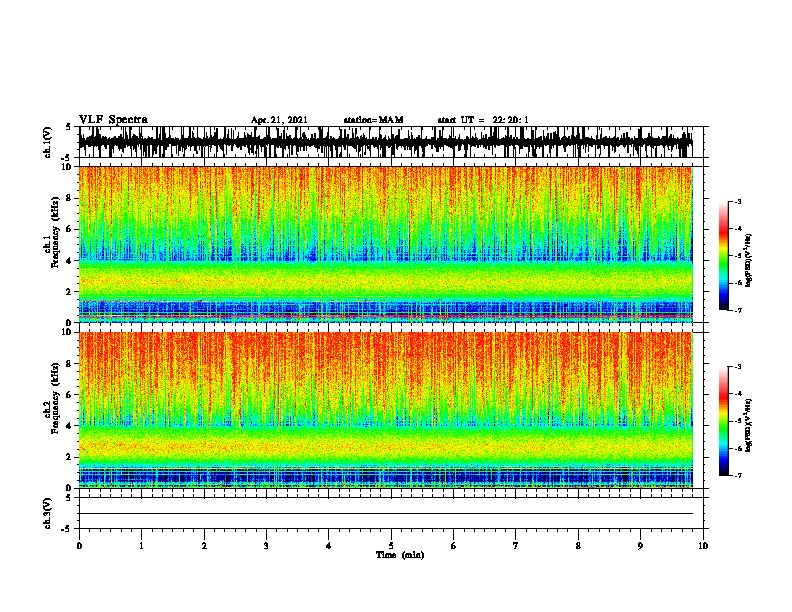Click the "Time (min)" x-axis label
Screen dimensions: 792x612
pos(400,555)
